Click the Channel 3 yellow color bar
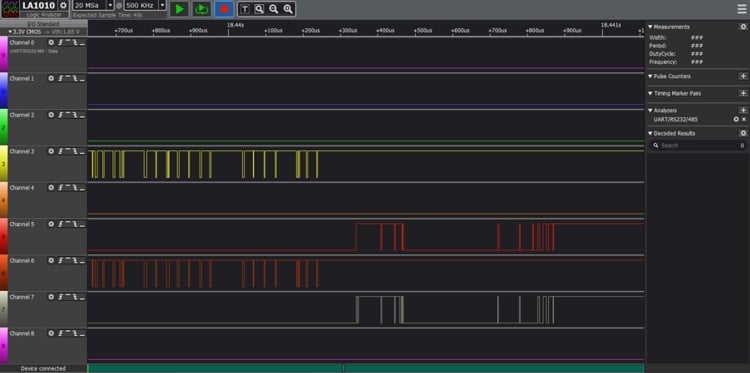Image resolution: width=750 pixels, height=373 pixels. pos(3,164)
